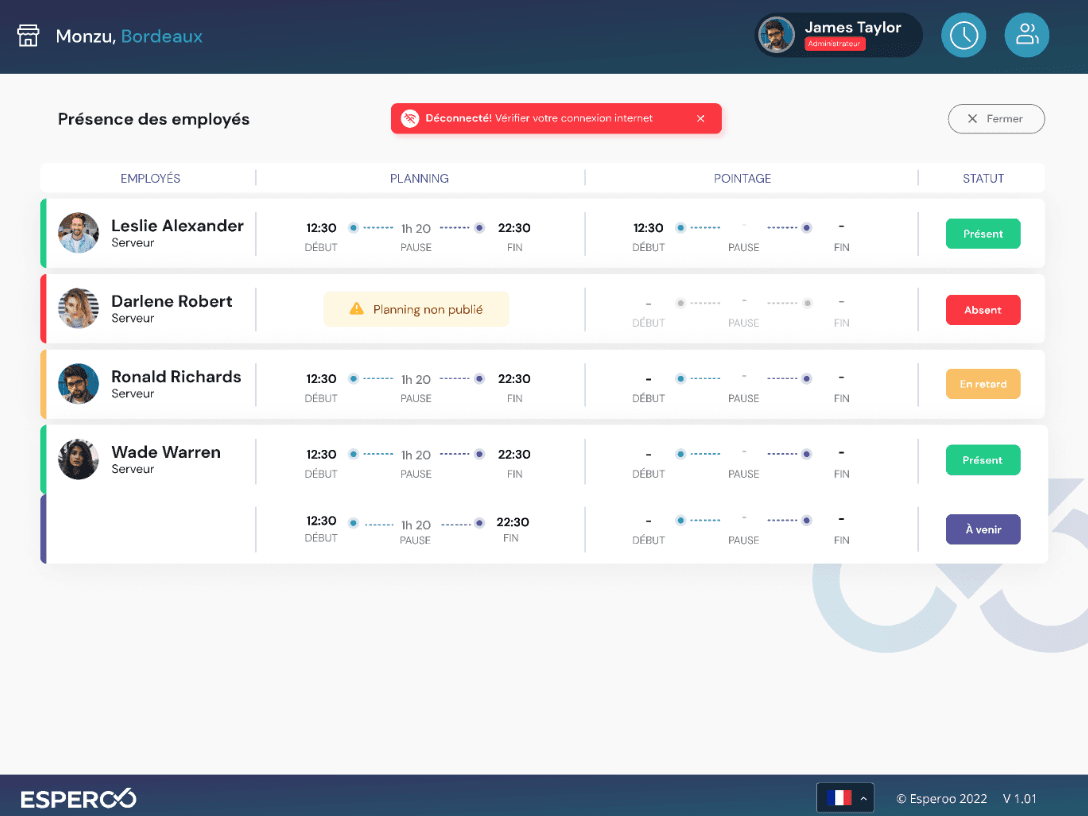Select the POINTAGE column header

pyautogui.click(x=742, y=178)
